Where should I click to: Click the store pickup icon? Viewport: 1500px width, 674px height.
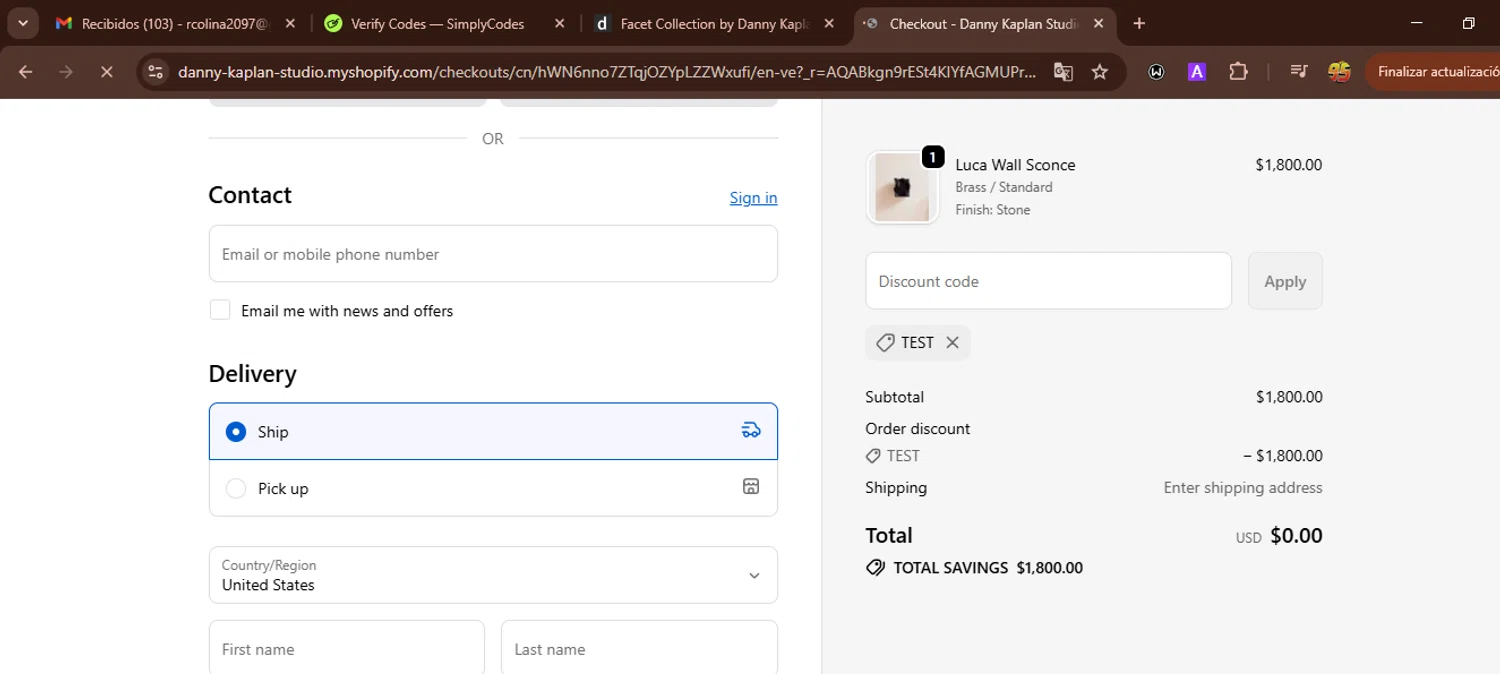[751, 486]
